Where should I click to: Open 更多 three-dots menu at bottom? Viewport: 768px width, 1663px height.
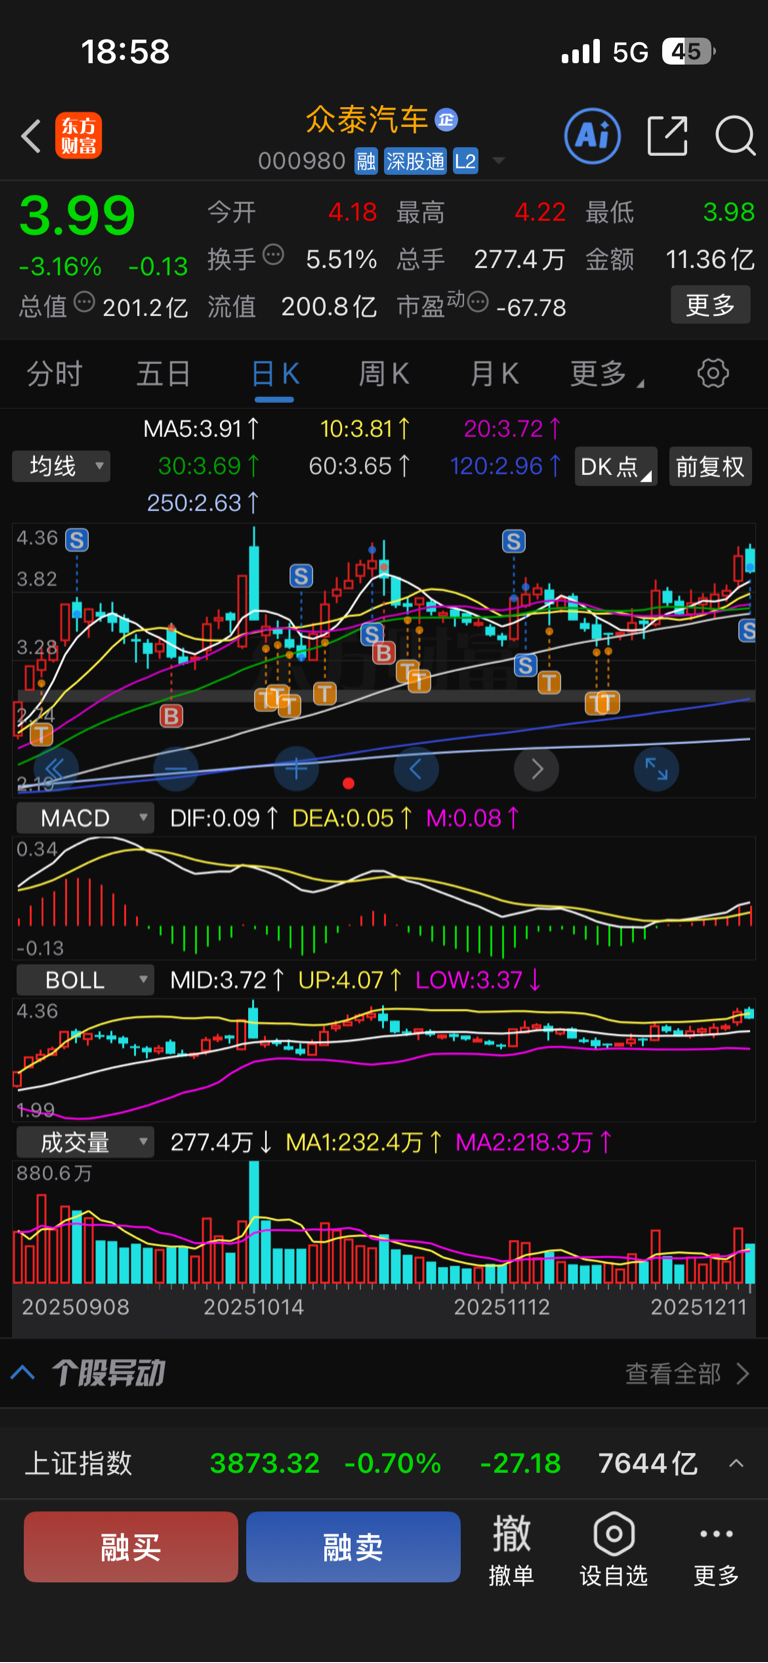tap(716, 1549)
